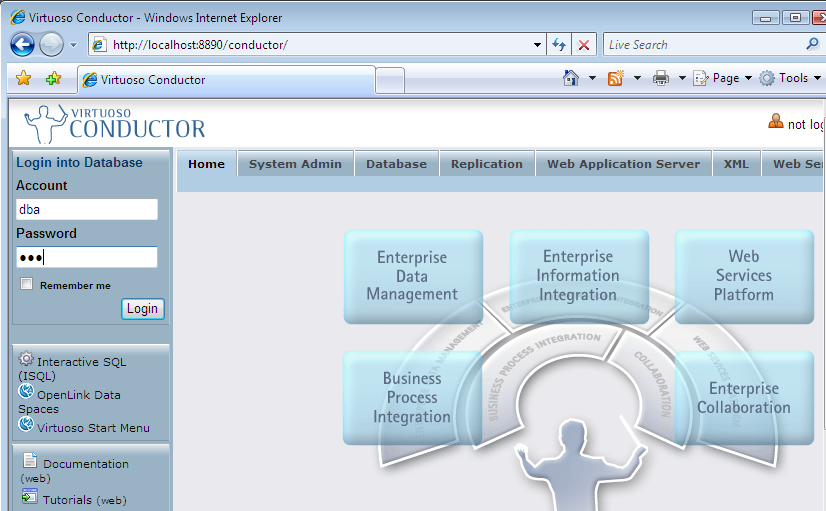This screenshot has height=511, width=826.
Task: Click the search magnifier icon
Action: [812, 44]
